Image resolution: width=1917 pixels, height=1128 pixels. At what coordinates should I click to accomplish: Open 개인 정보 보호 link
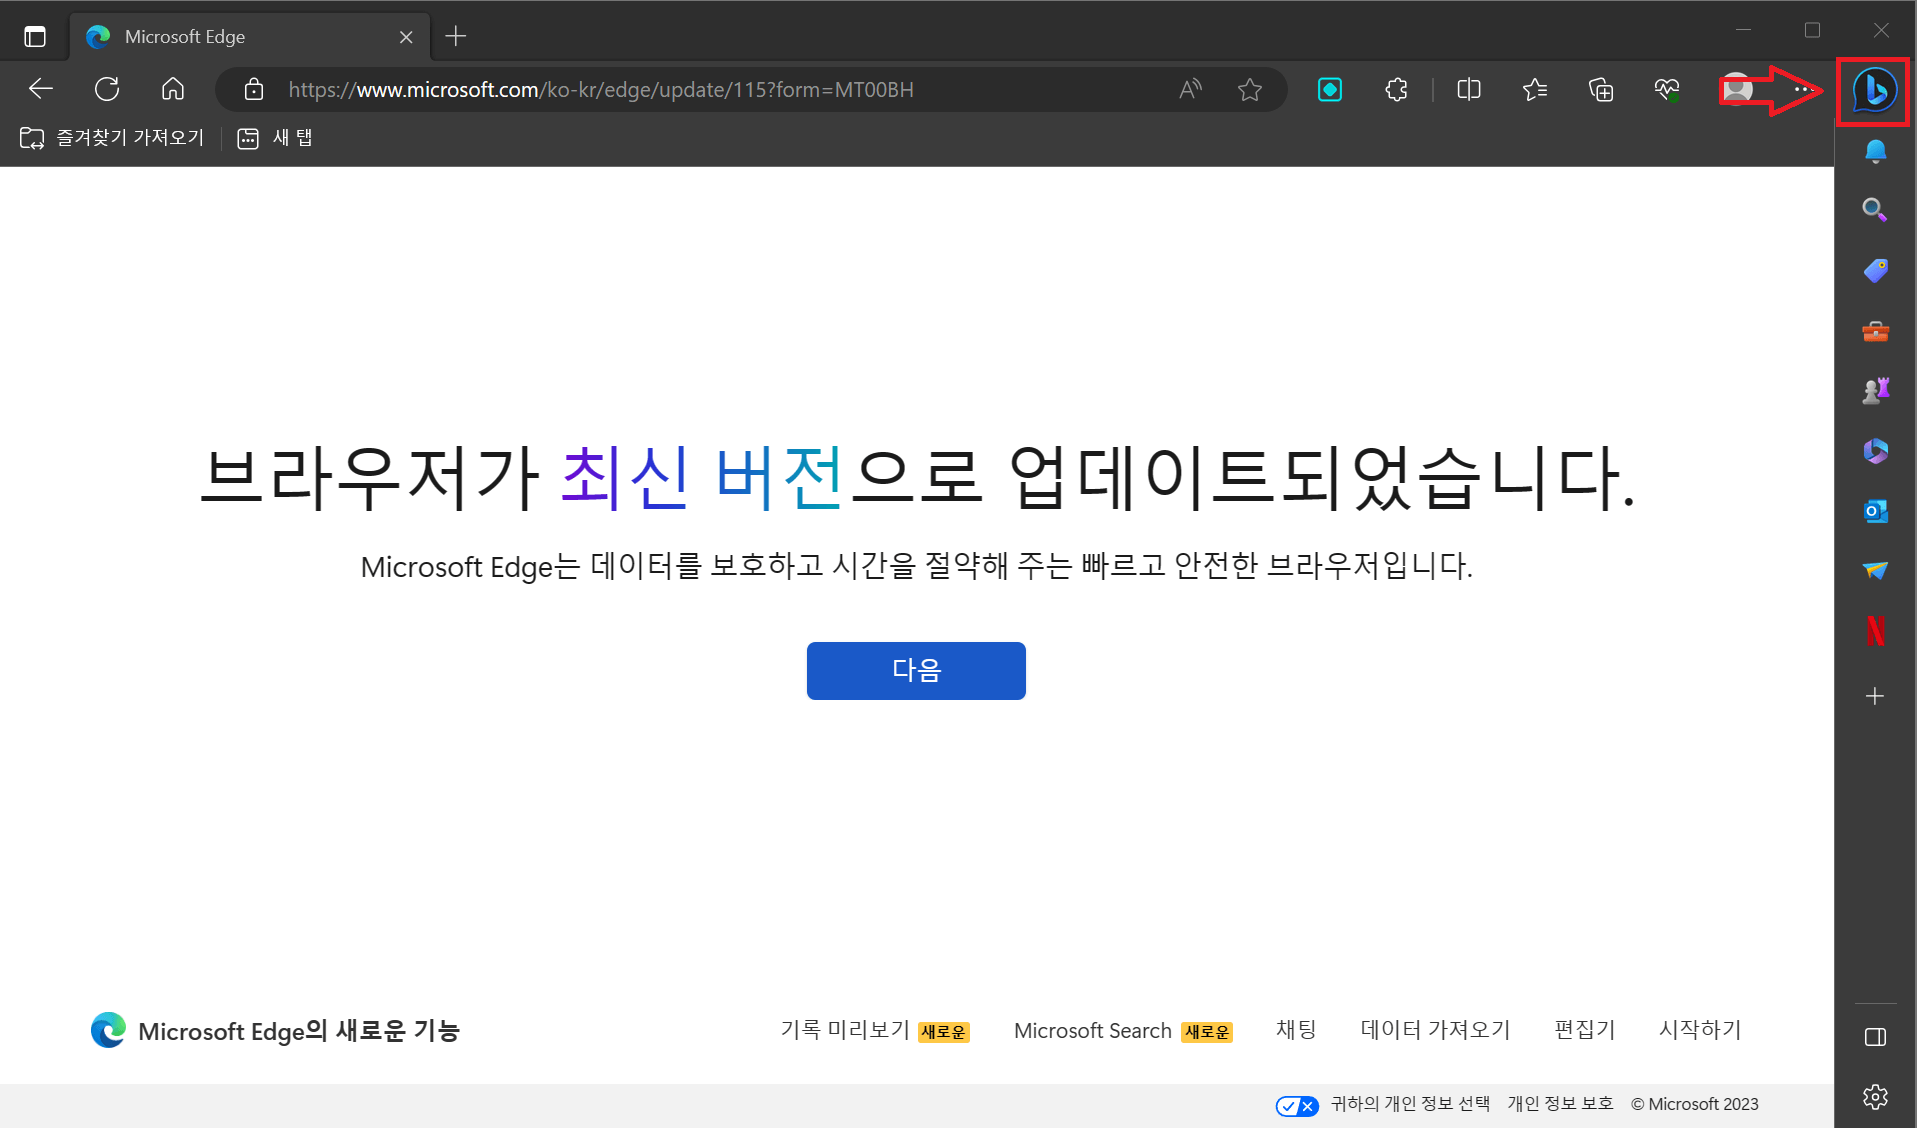1560,1104
